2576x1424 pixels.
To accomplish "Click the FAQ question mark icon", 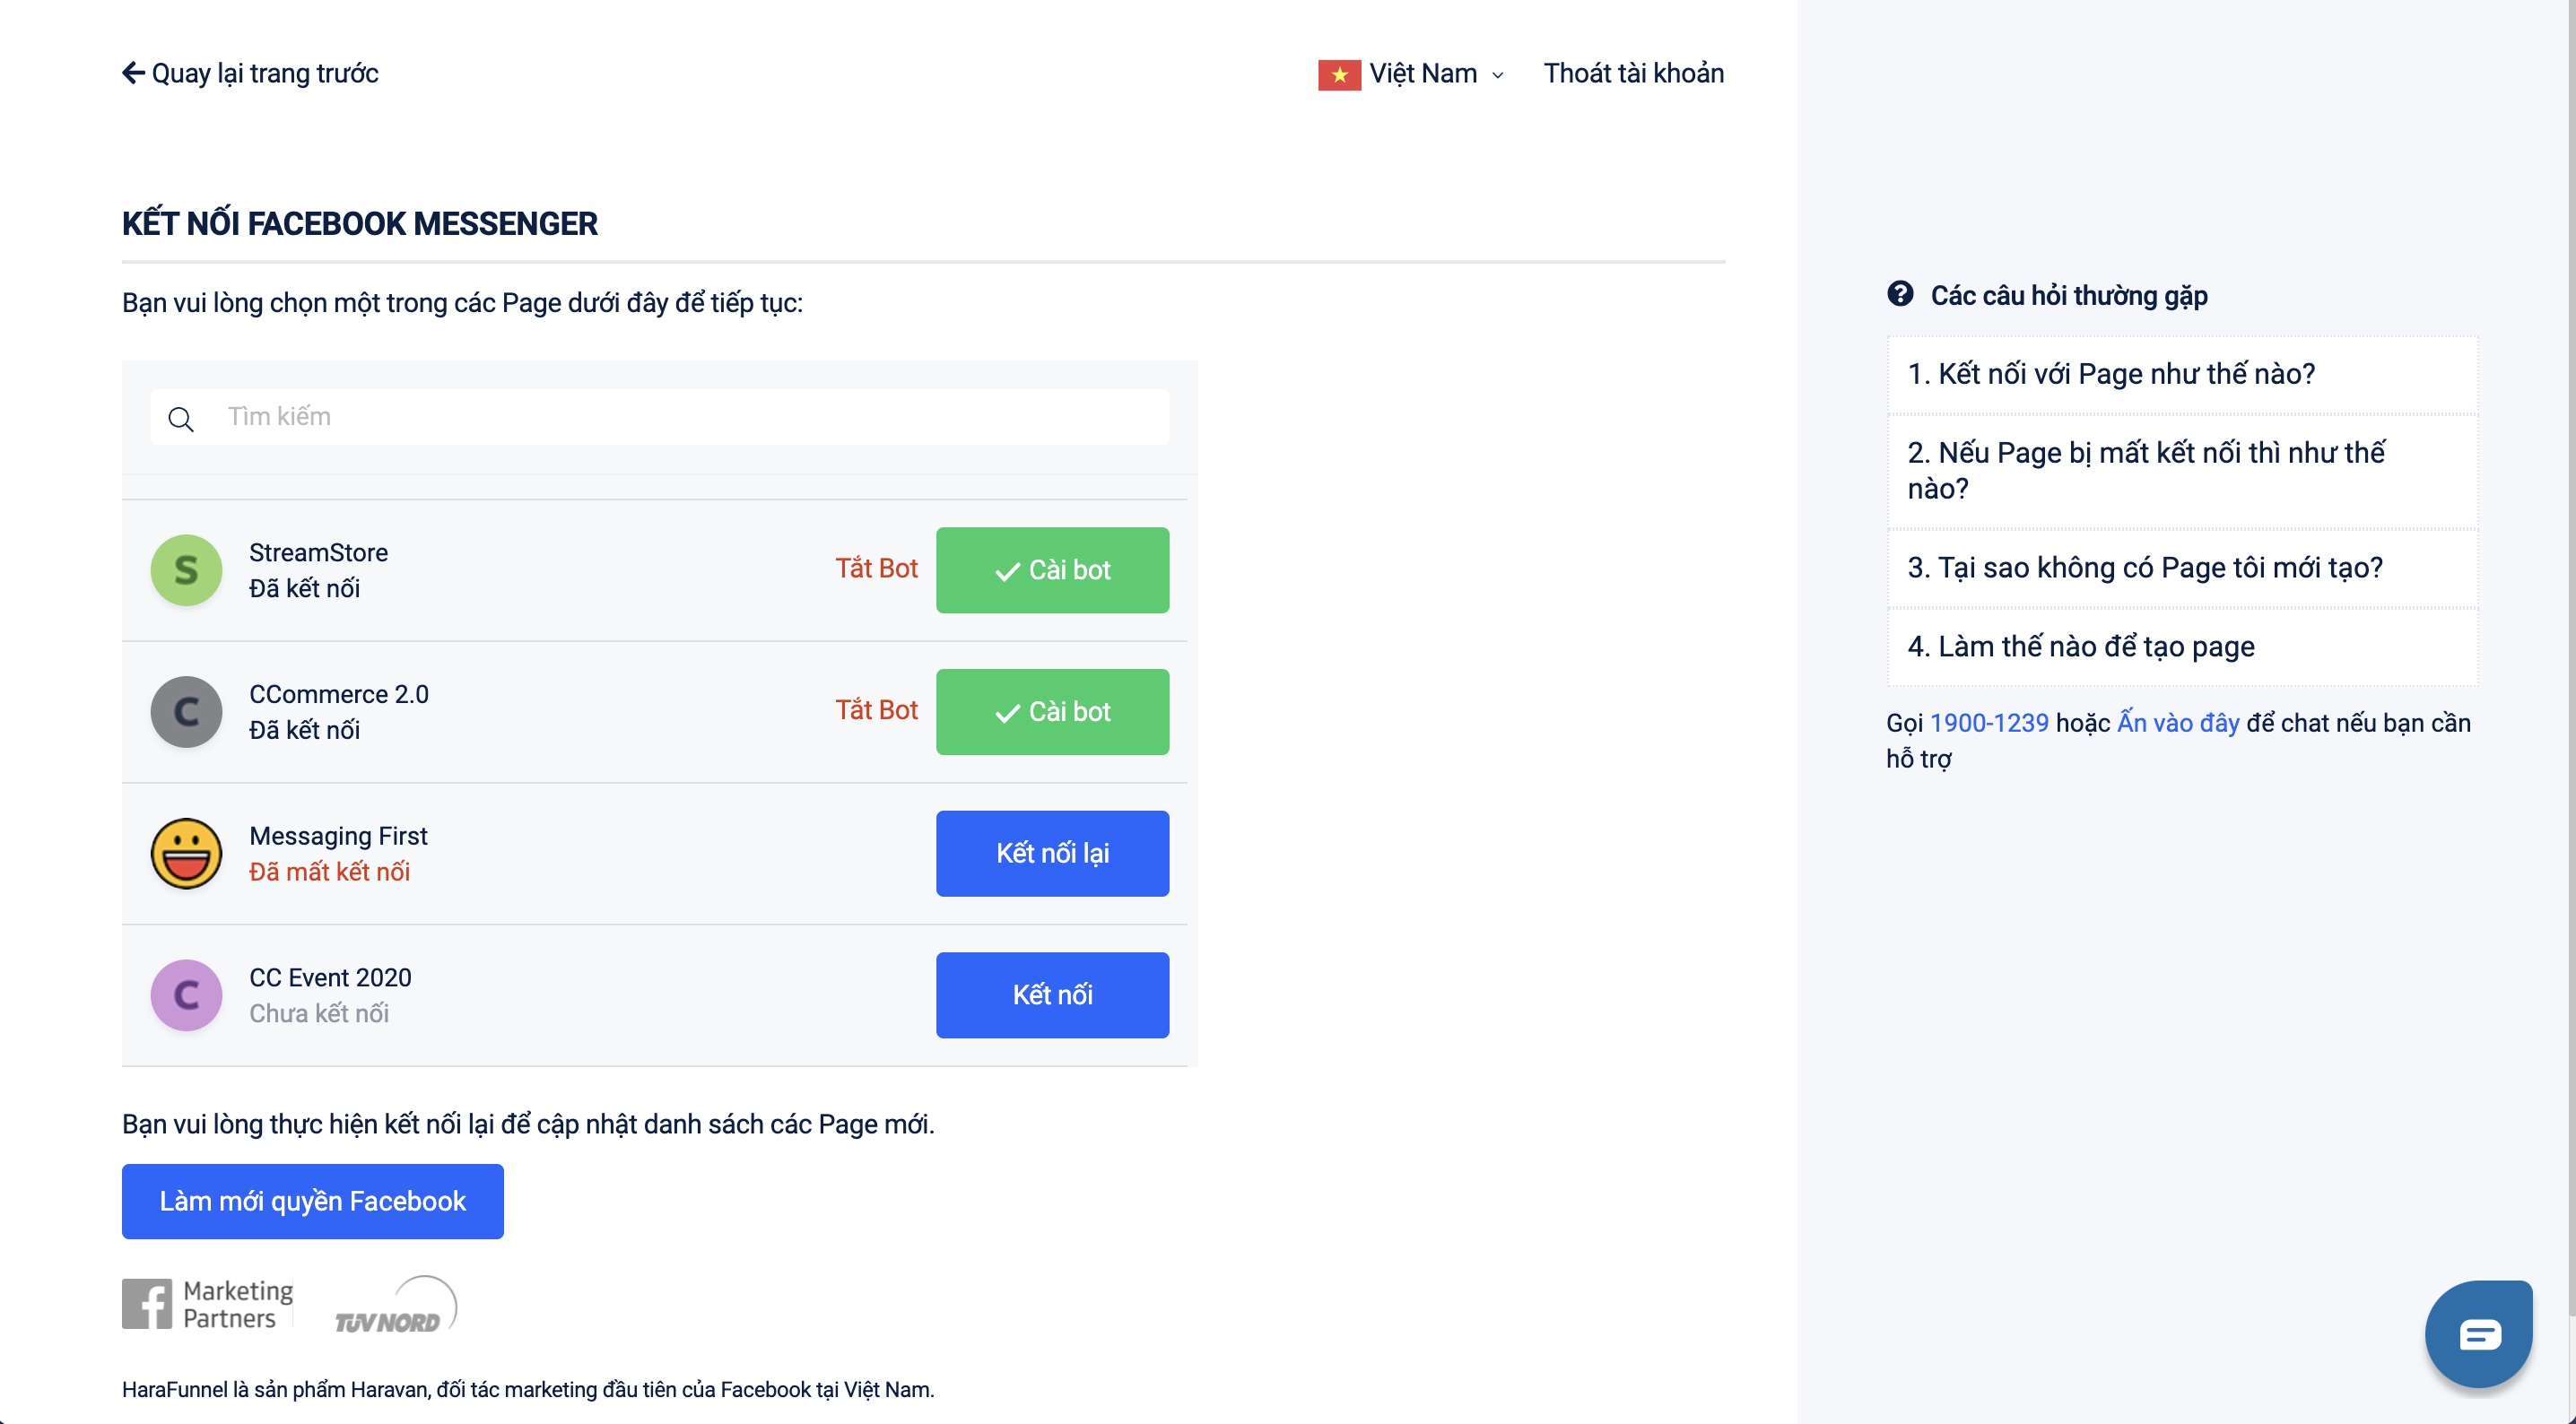I will click(x=1900, y=294).
